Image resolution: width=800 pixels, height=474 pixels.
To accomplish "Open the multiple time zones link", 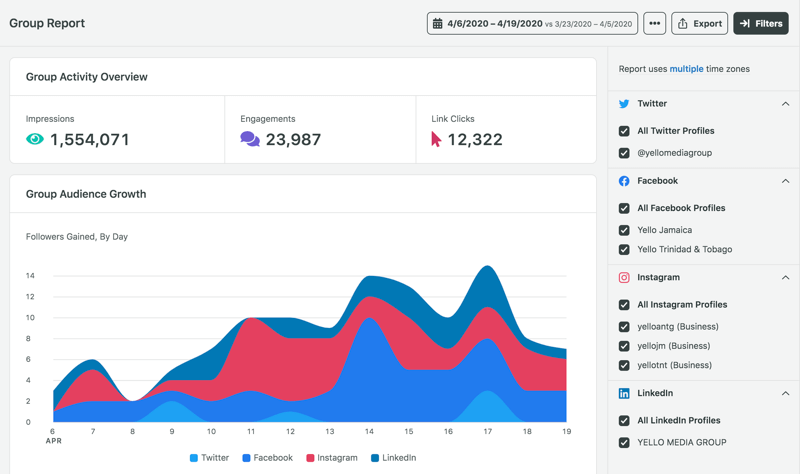I will (x=686, y=69).
